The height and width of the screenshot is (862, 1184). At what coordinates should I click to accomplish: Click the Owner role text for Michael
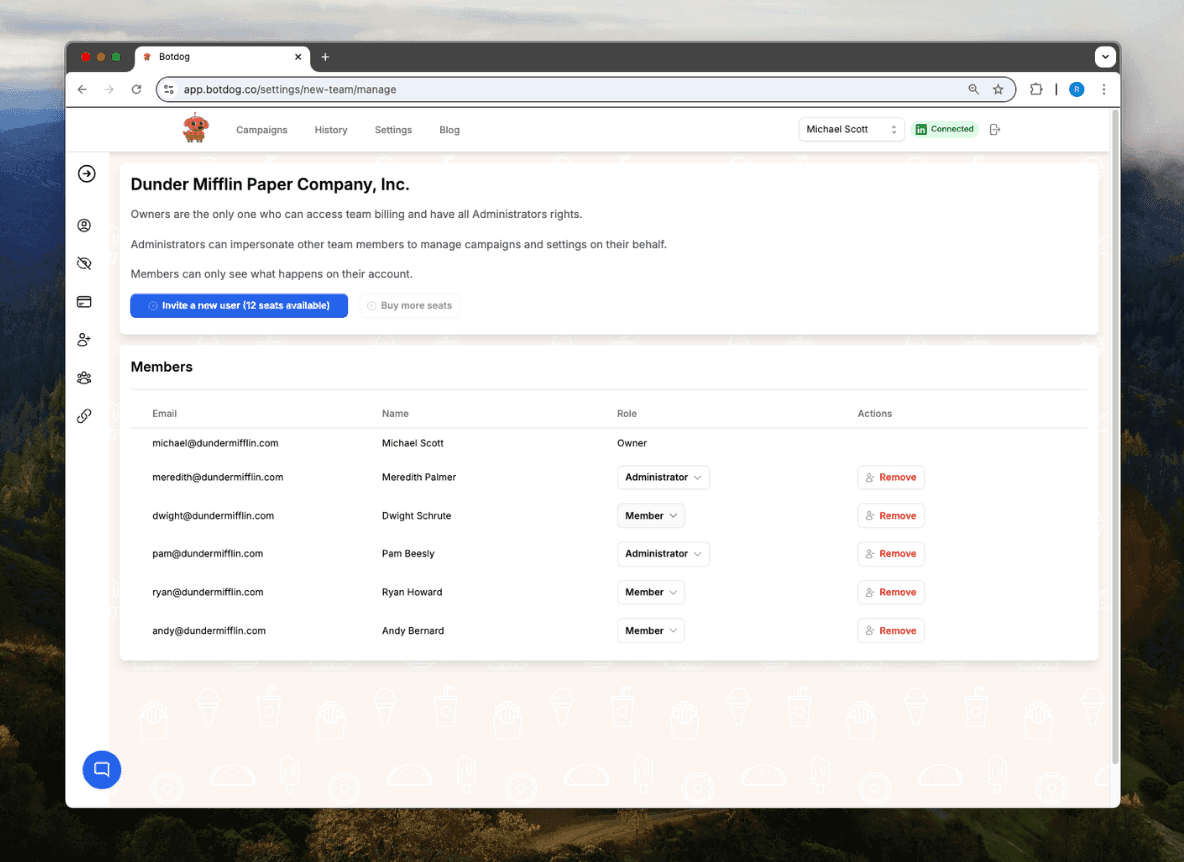632,443
